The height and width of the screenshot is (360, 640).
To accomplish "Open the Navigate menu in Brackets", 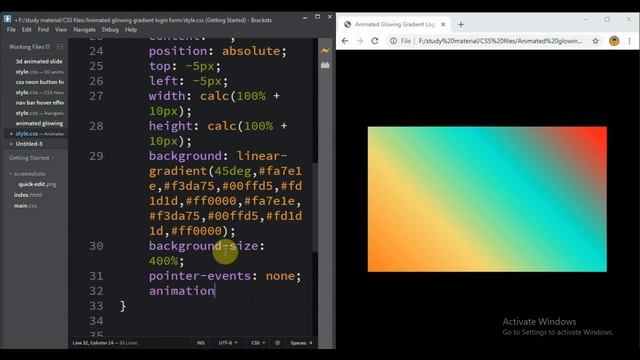I will 84,30.
